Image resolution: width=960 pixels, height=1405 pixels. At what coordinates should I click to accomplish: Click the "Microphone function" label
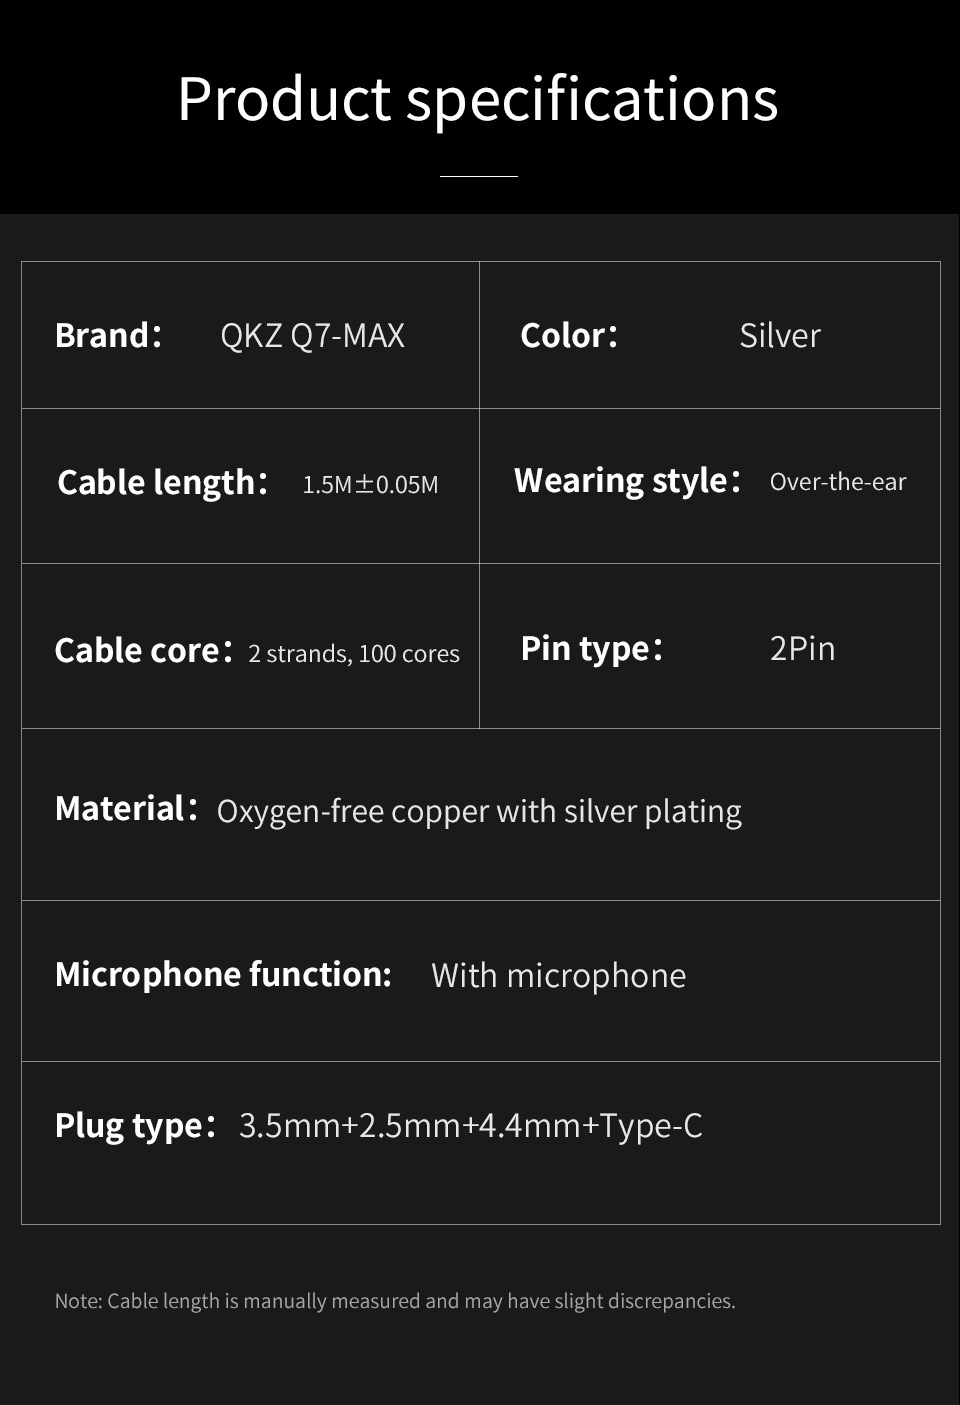pos(223,974)
